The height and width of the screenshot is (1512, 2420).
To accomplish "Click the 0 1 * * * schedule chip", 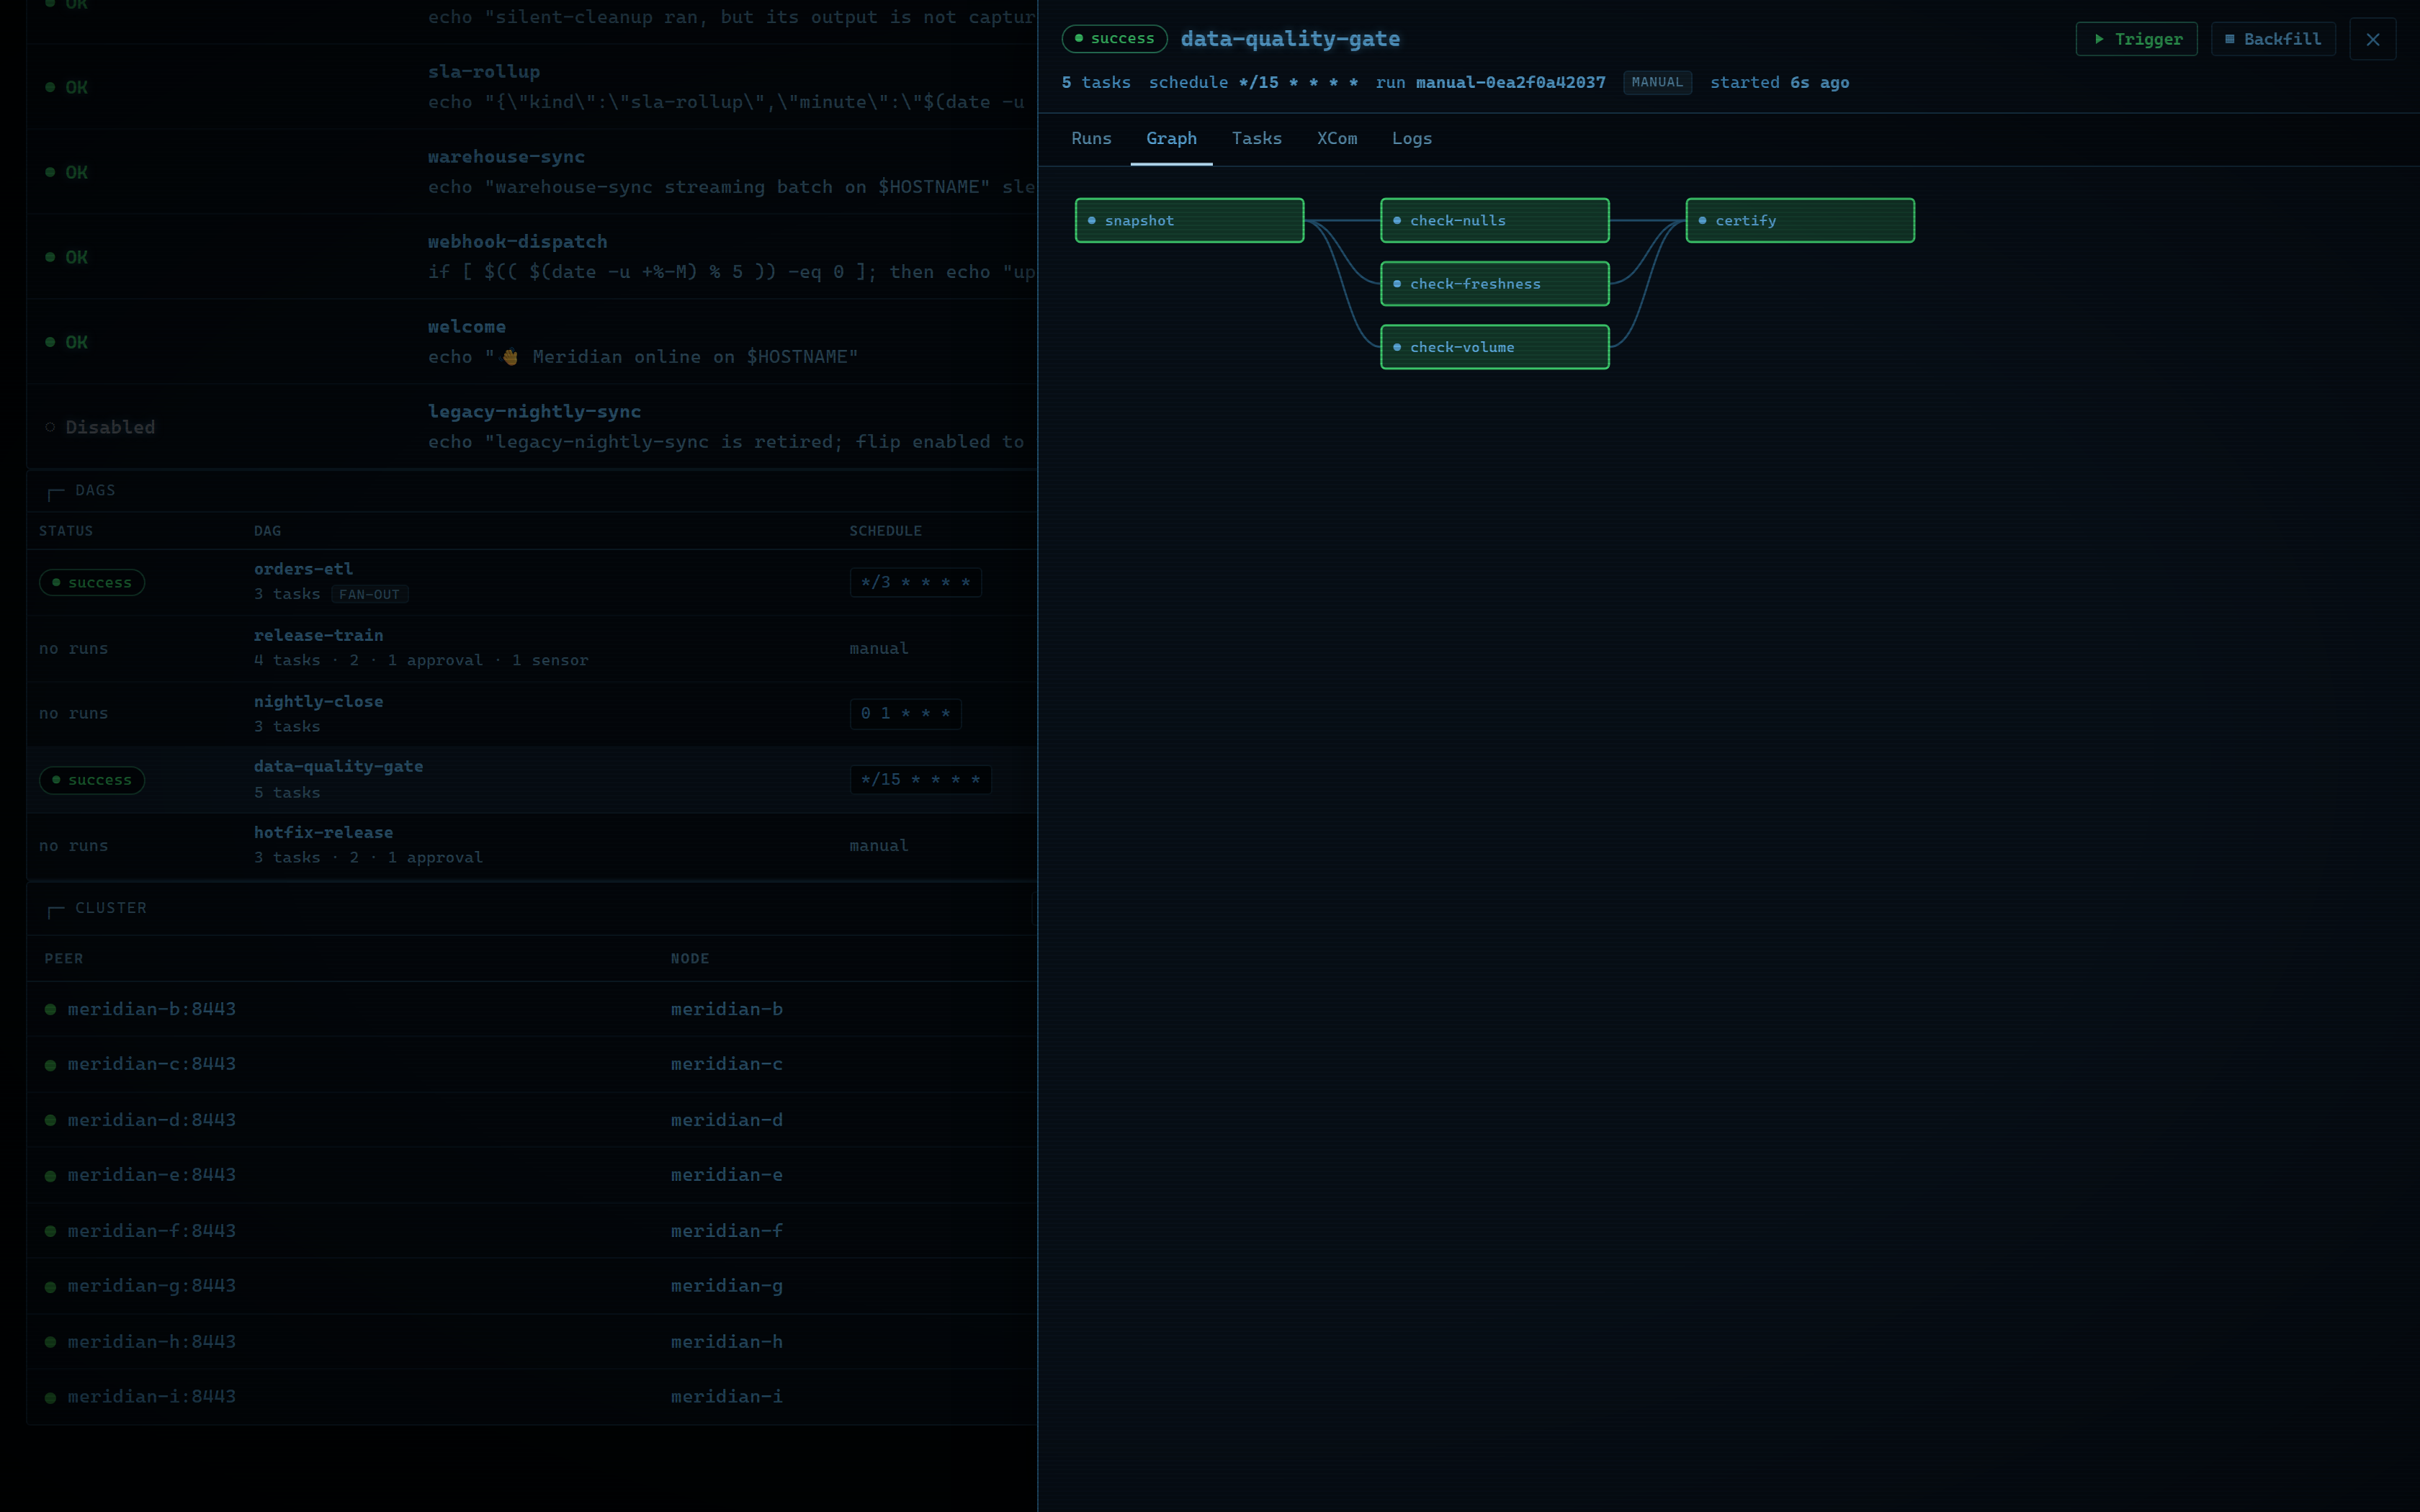I will (905, 713).
